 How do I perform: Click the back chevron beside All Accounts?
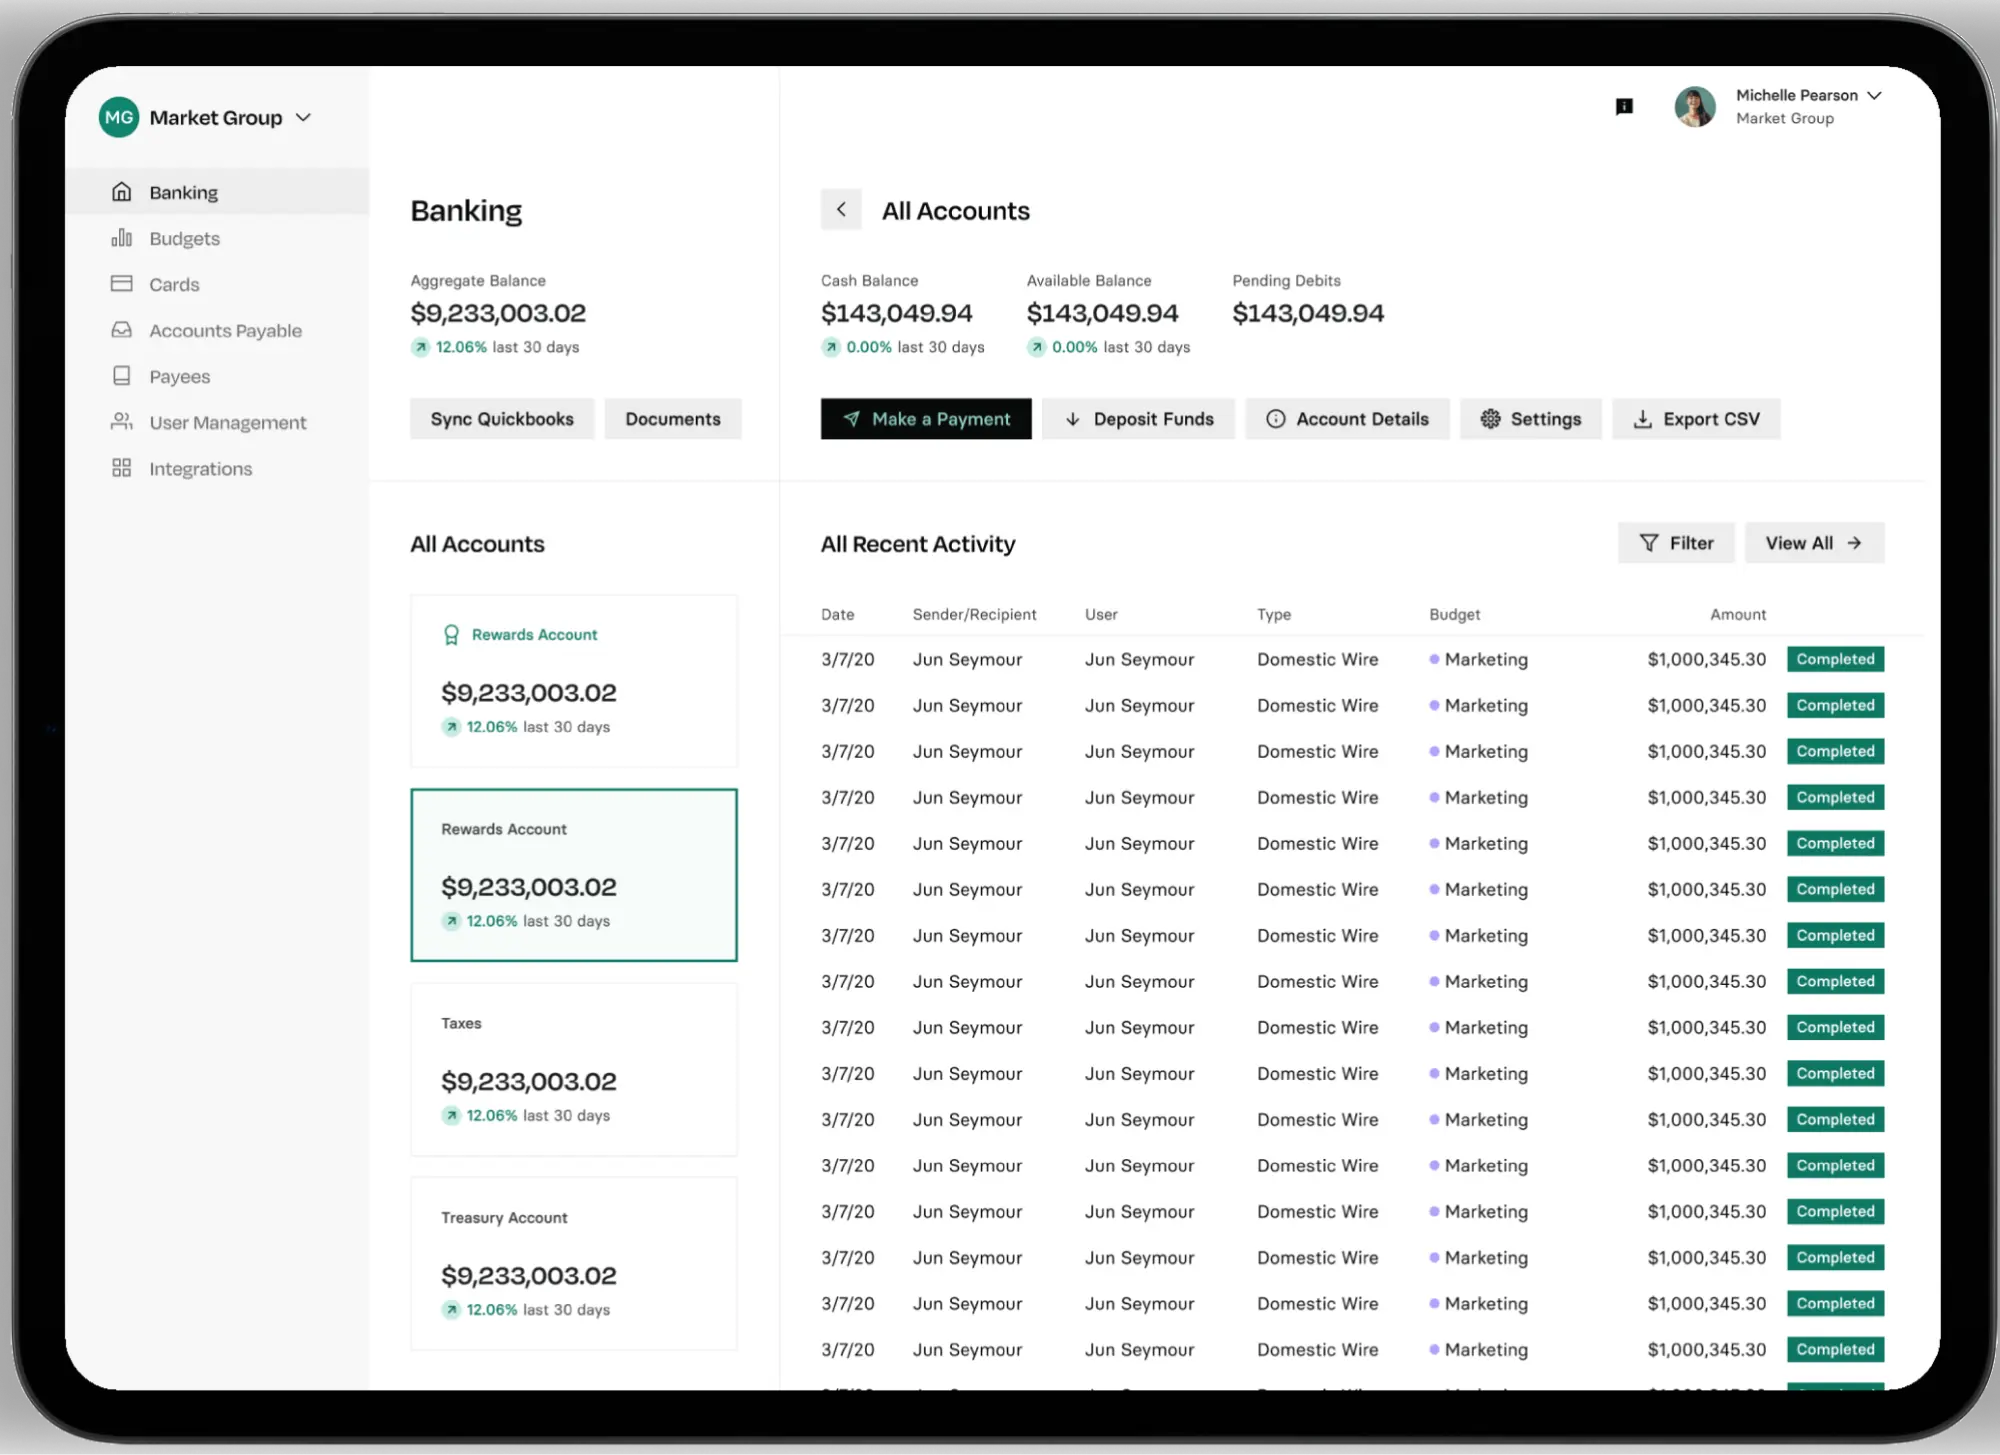point(841,210)
